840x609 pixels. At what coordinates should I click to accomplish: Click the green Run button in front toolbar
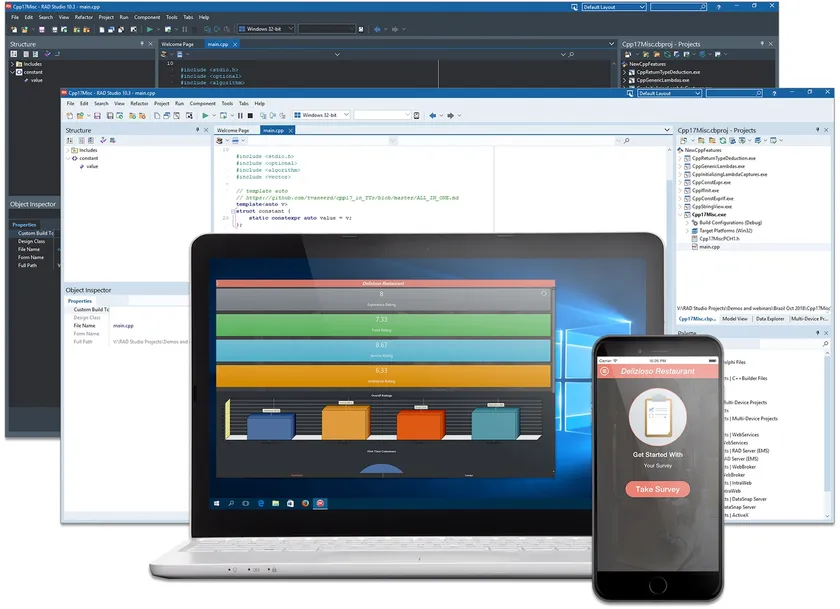204,116
